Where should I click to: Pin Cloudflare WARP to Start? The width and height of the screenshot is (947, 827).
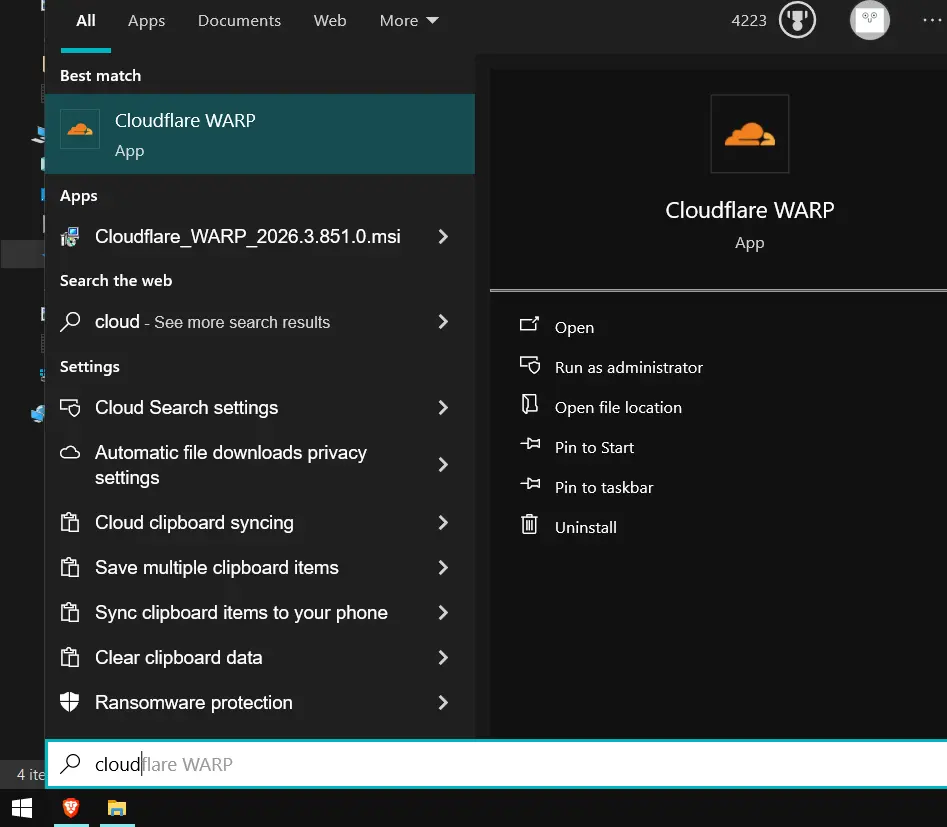pos(594,448)
